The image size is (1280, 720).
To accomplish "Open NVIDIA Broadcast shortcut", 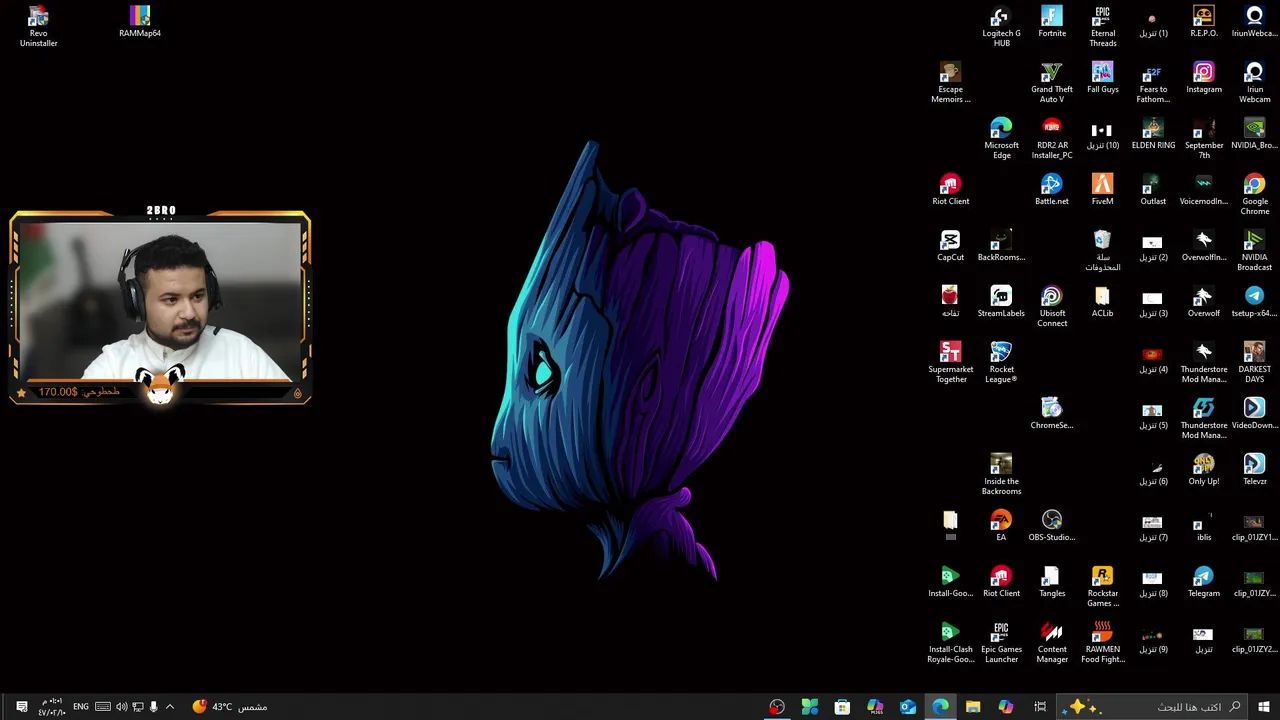I will click(1255, 251).
